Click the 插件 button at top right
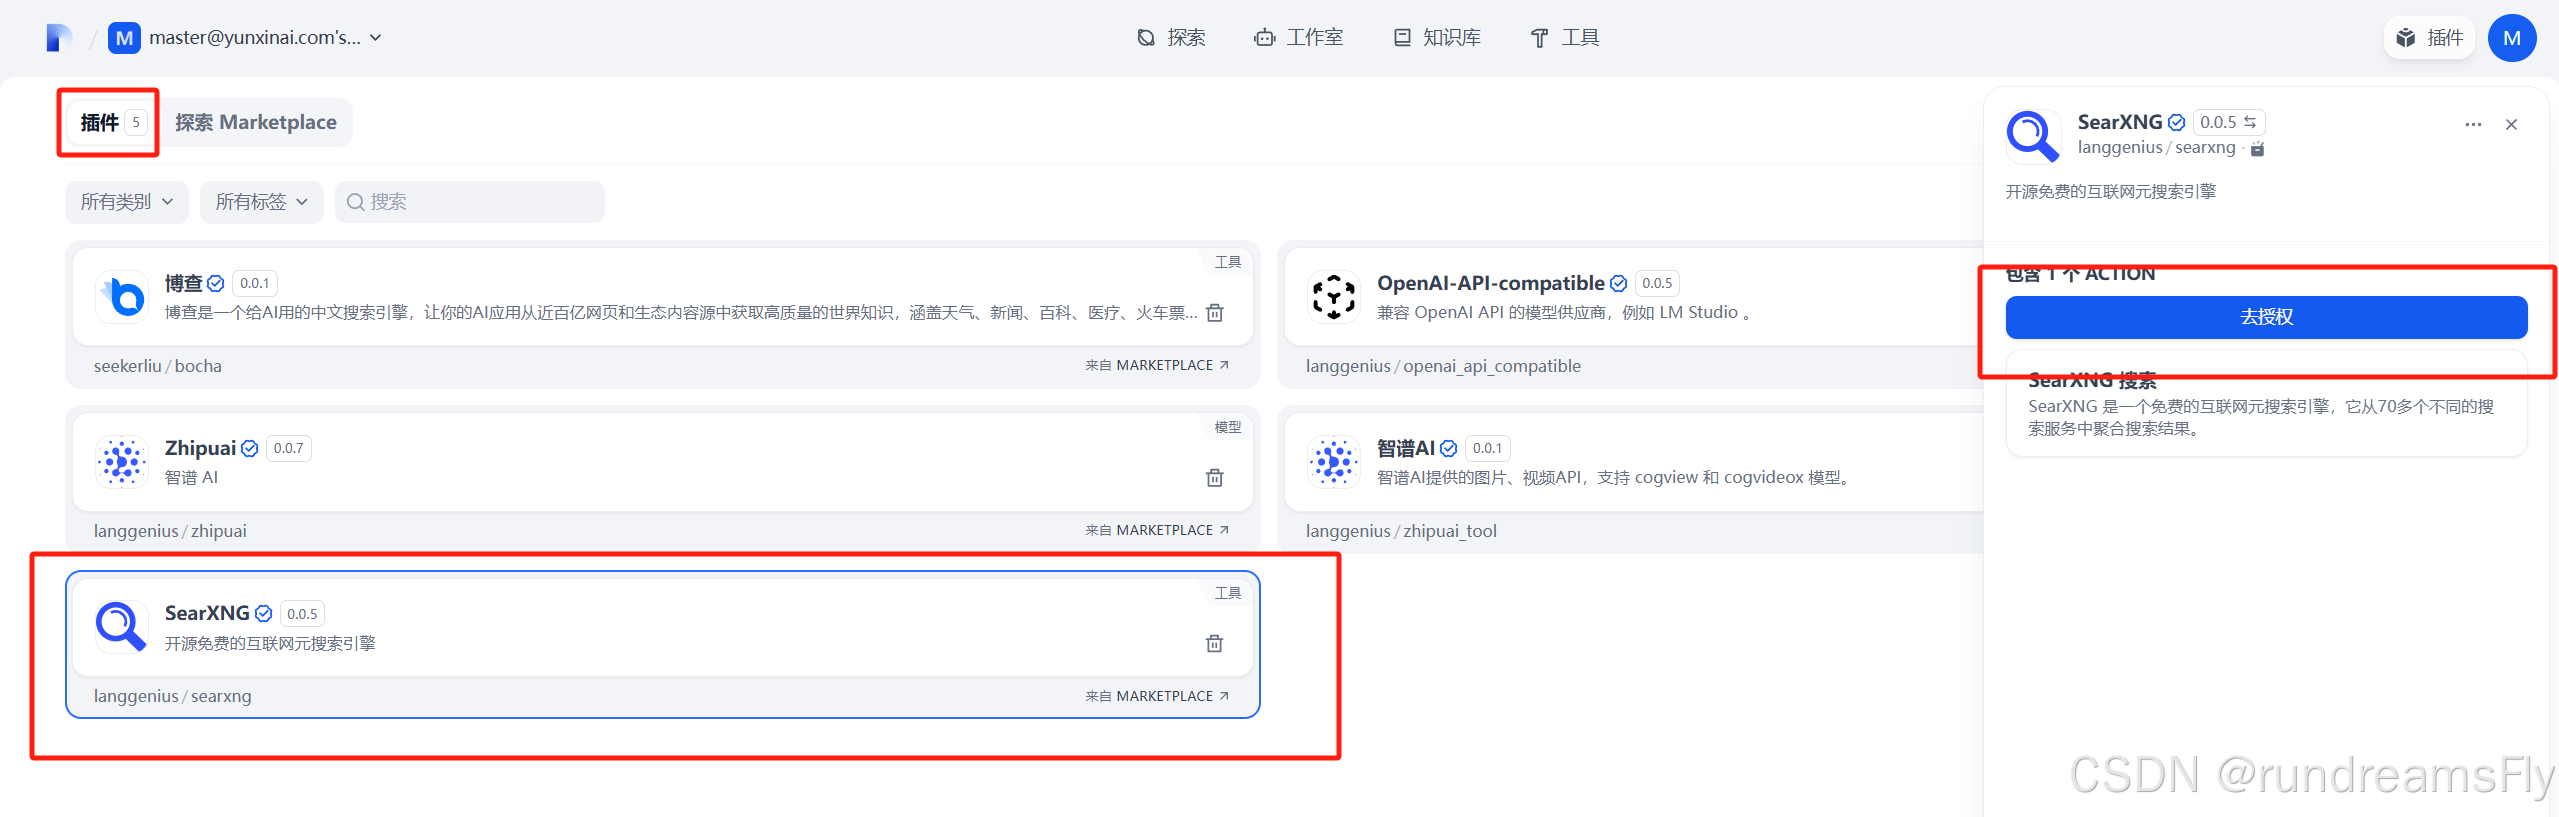Image resolution: width=2559 pixels, height=817 pixels. [2429, 38]
